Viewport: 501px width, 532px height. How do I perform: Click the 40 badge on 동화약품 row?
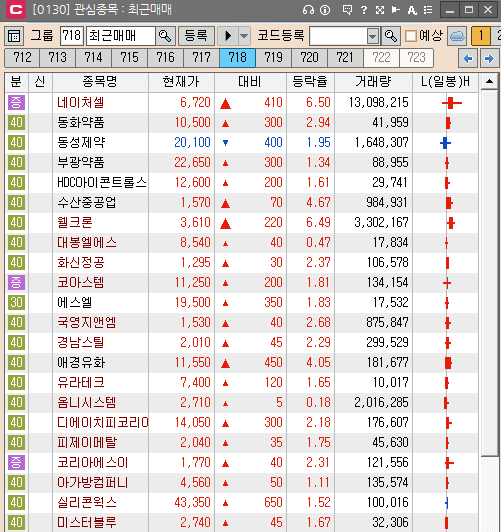coord(16,122)
